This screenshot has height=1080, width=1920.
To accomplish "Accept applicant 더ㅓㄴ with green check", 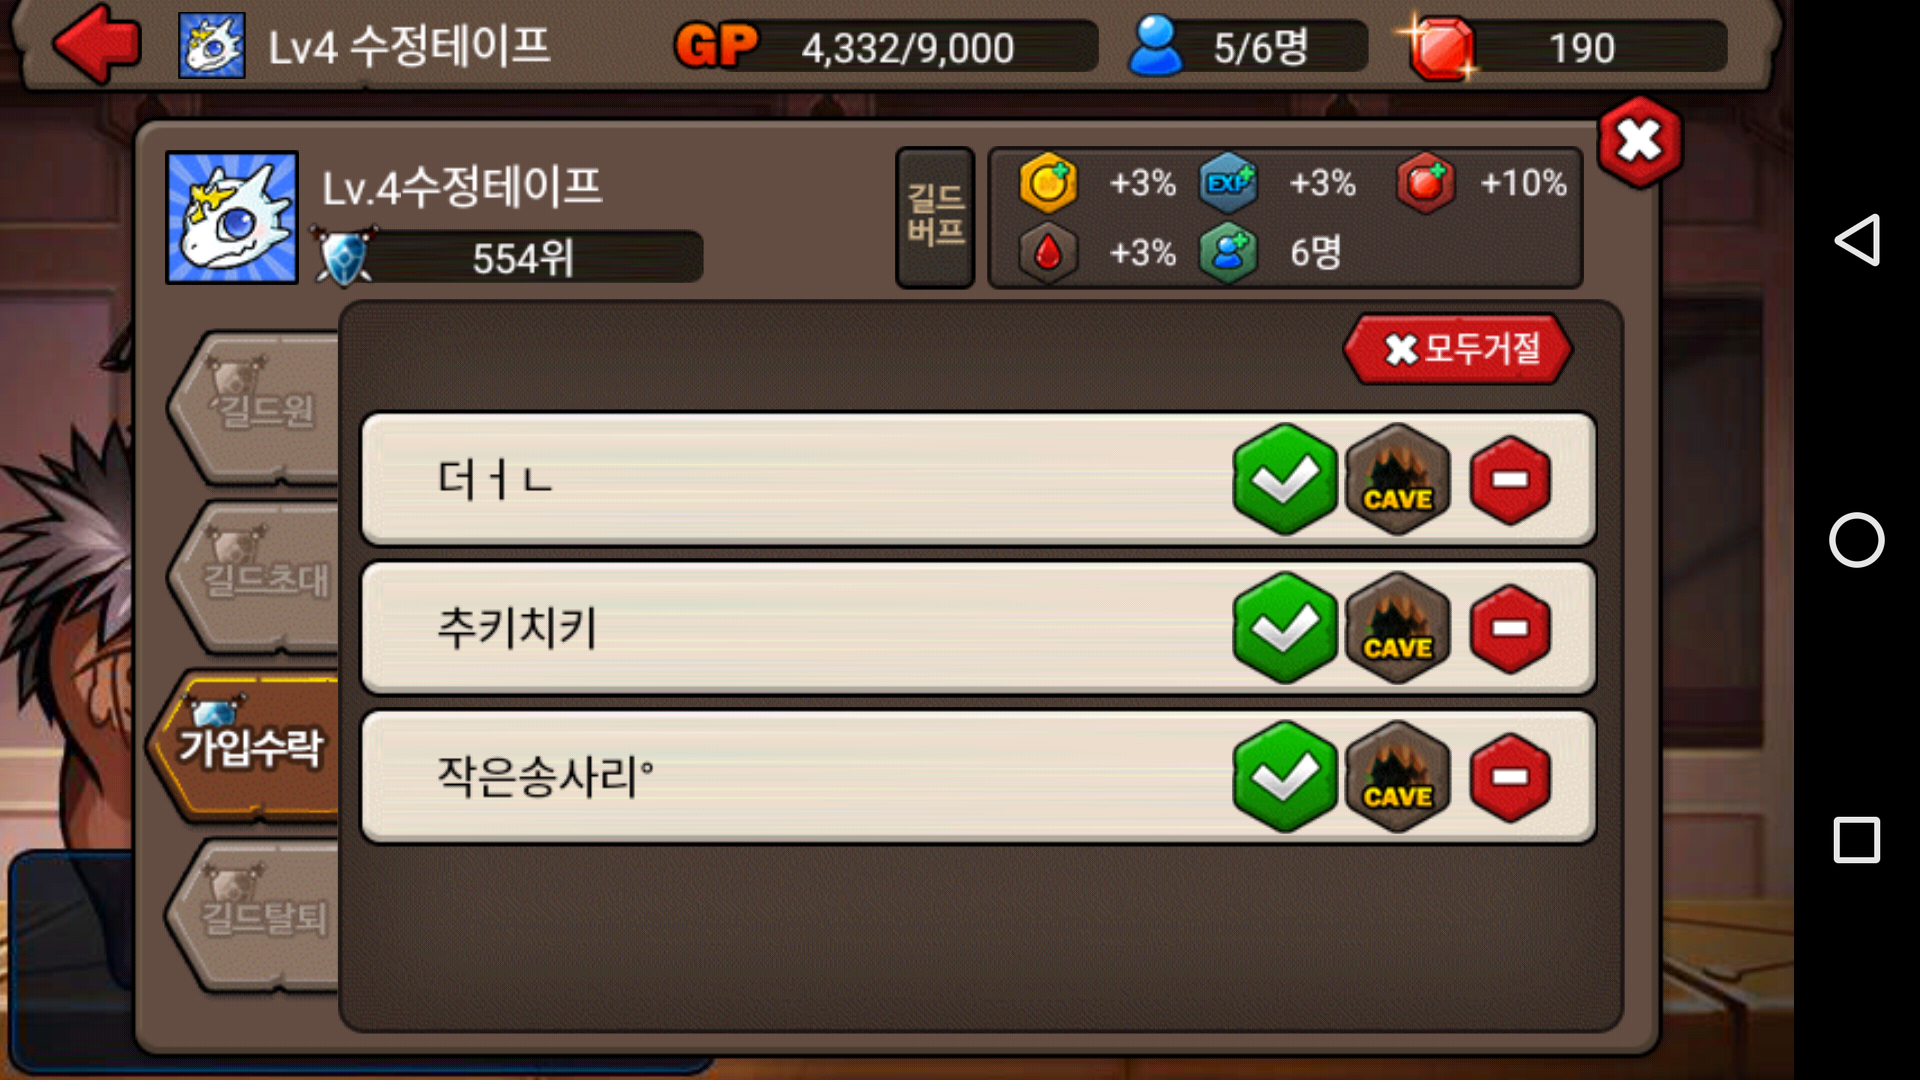I will pyautogui.click(x=1285, y=479).
